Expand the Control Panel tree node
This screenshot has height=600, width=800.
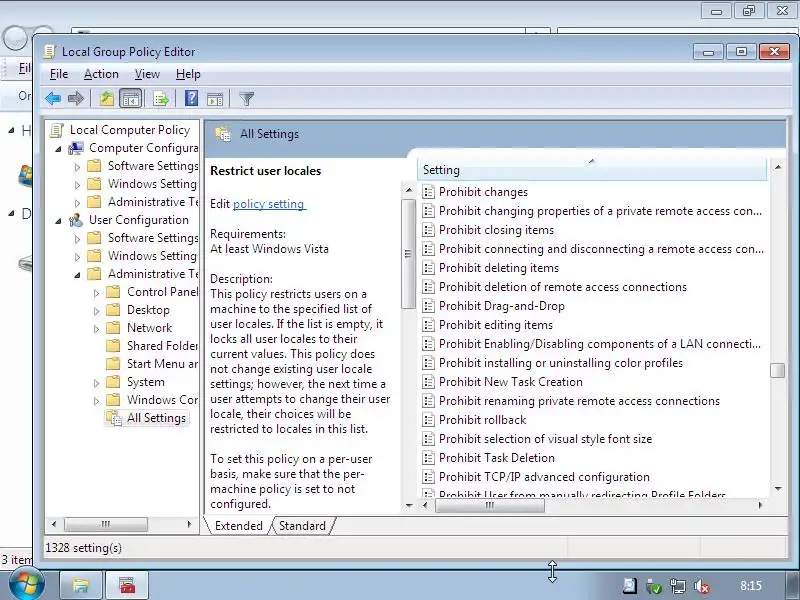point(96,293)
